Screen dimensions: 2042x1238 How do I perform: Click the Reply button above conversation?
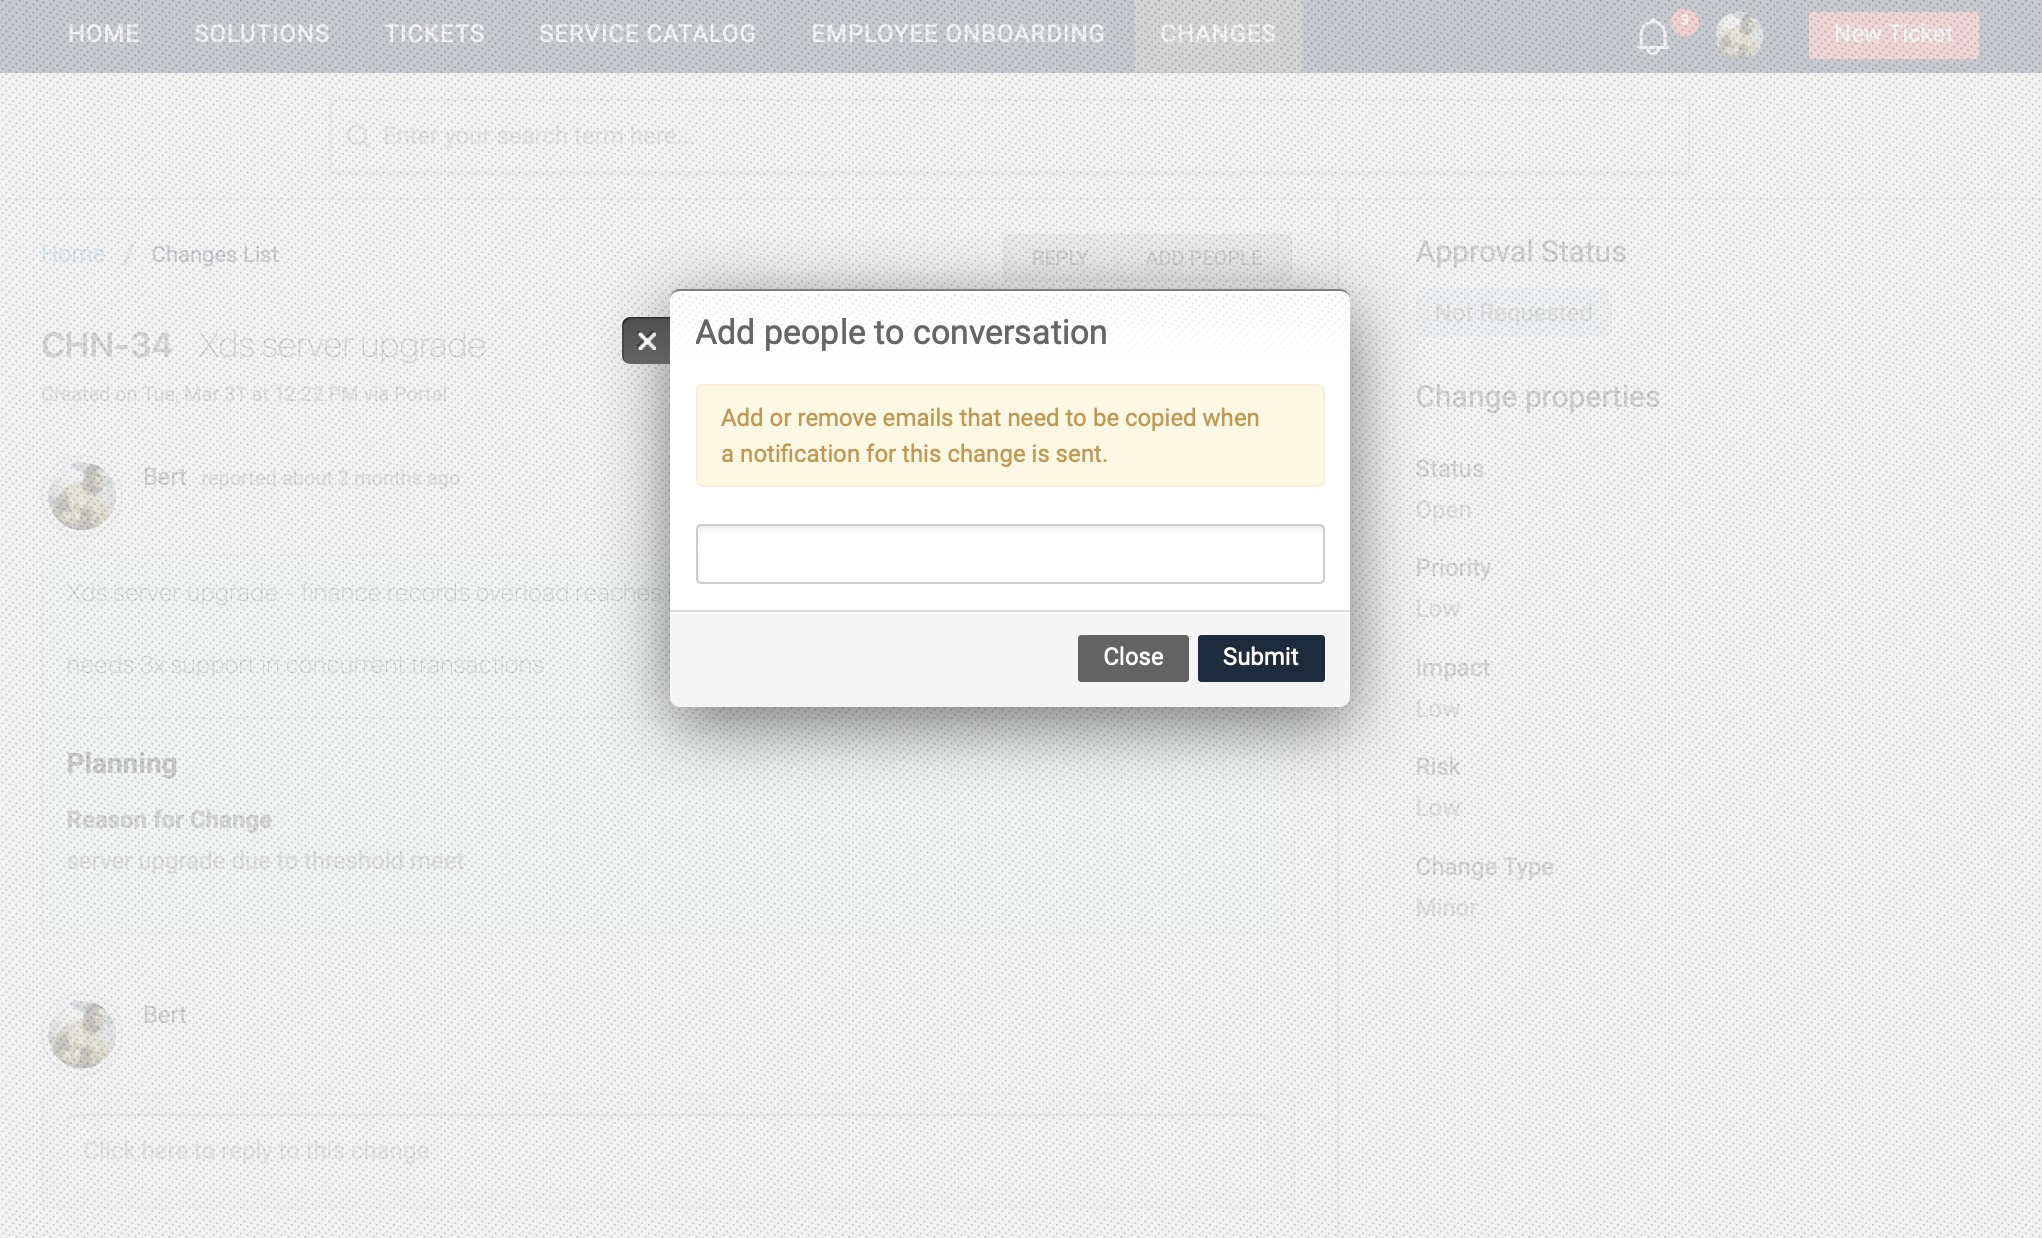(1058, 258)
